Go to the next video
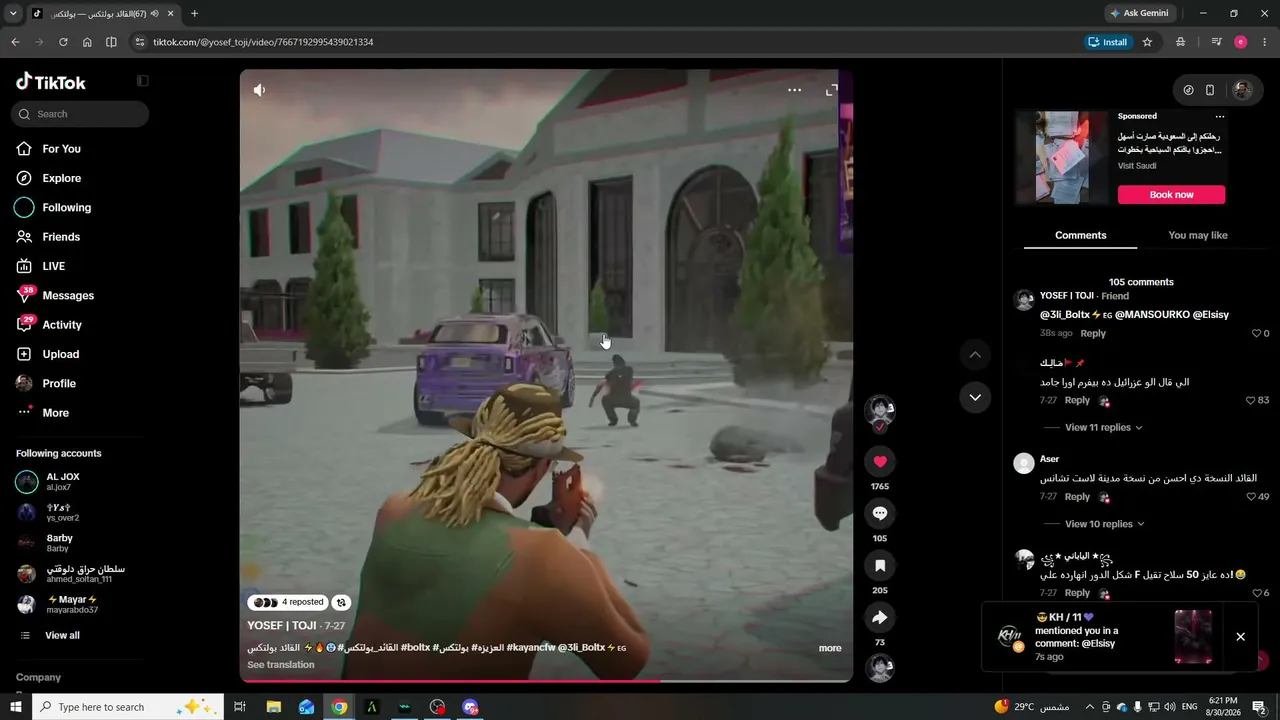 click(x=975, y=397)
